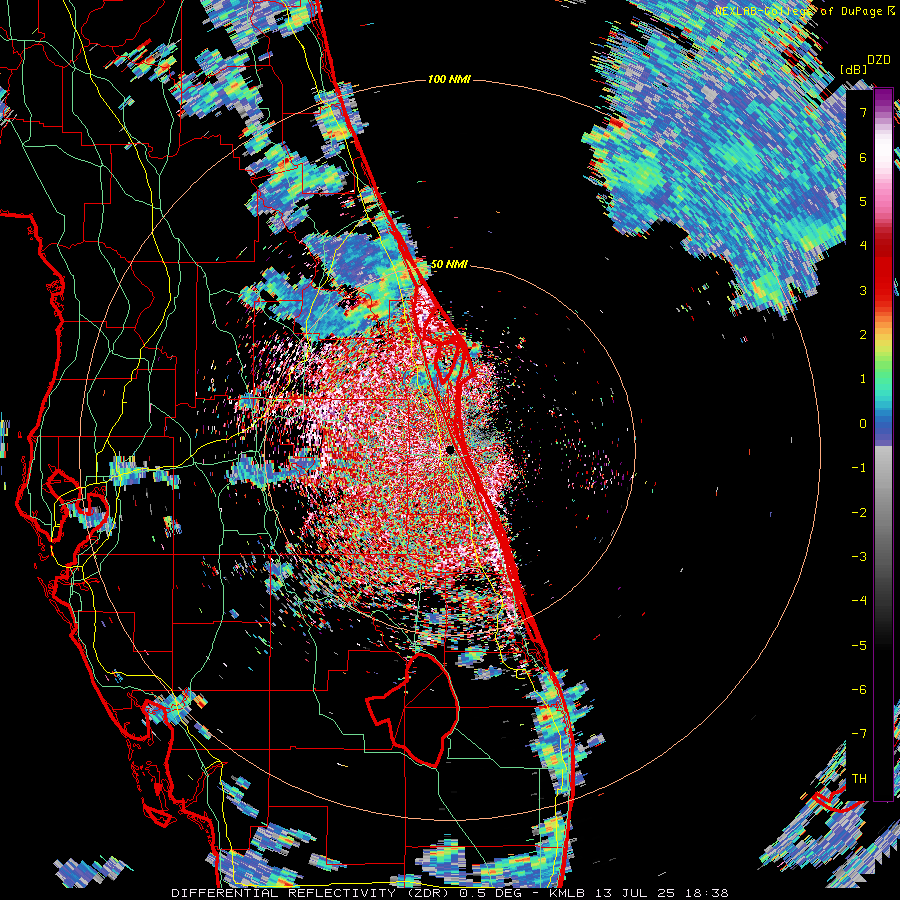
Task: Select the 5 dB value on the color scale
Action: (x=863, y=201)
